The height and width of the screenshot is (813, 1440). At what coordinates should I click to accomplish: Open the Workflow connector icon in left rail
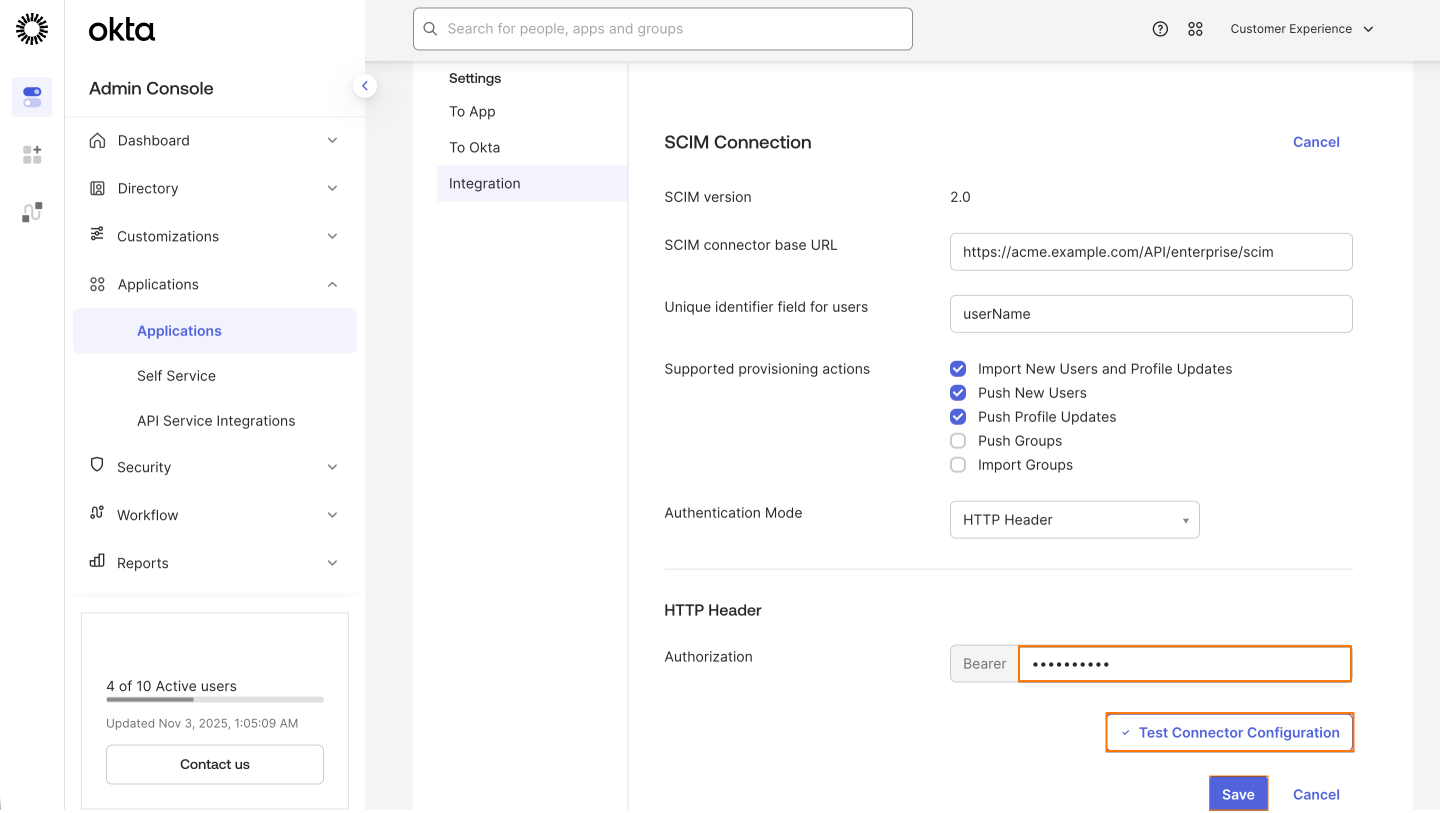pyautogui.click(x=31, y=211)
